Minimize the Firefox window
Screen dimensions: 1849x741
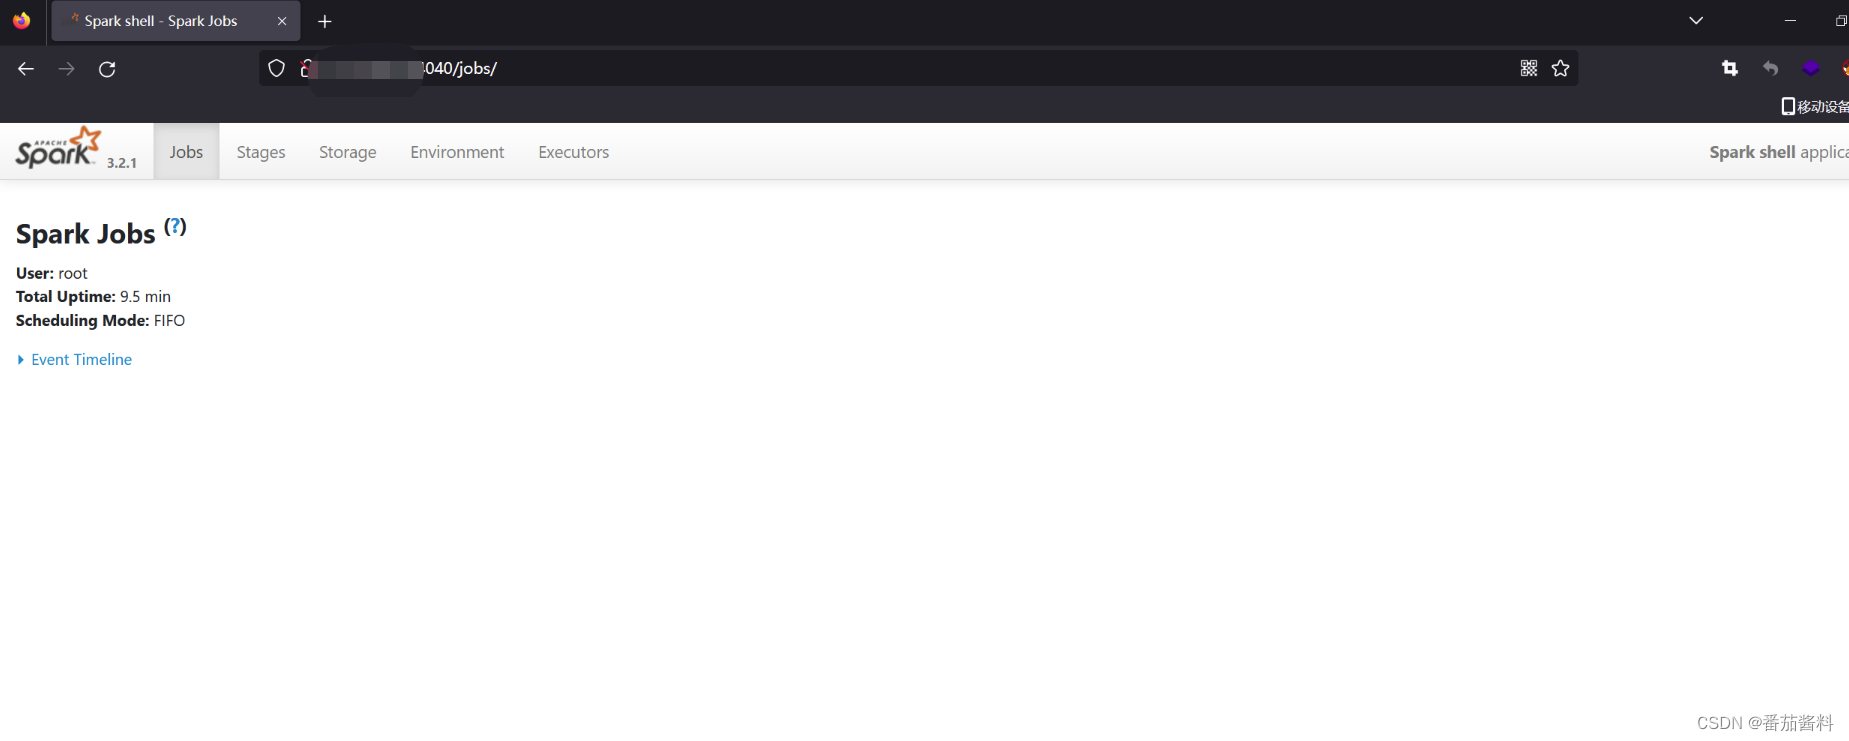(x=1790, y=20)
